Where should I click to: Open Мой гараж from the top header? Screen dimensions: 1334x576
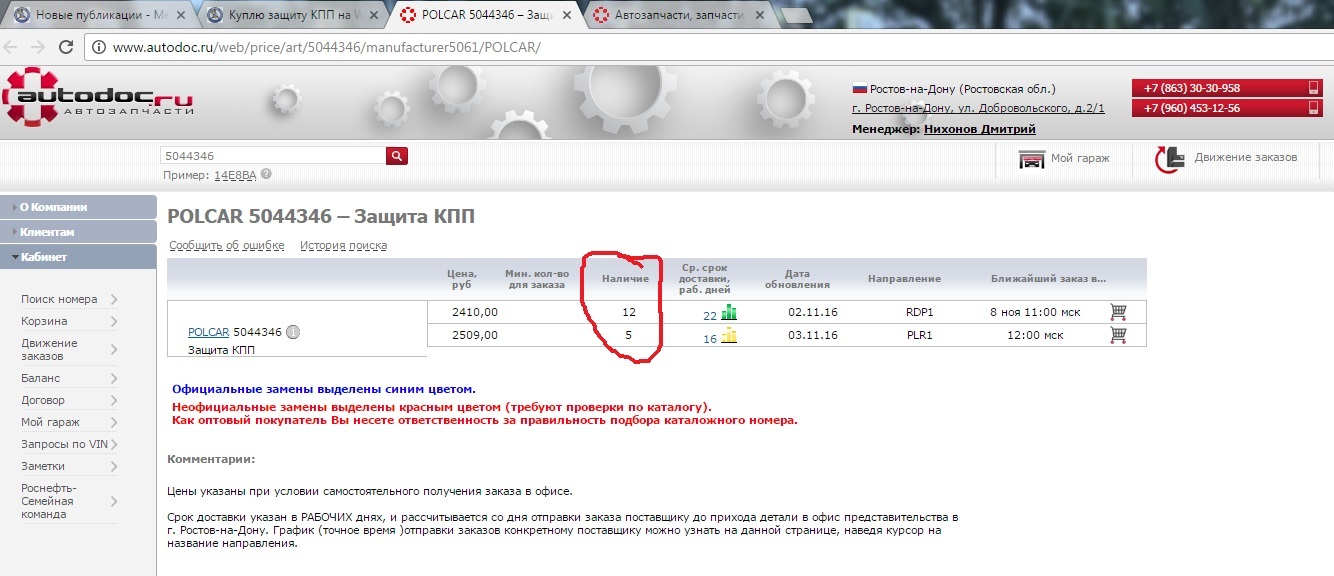click(1064, 158)
